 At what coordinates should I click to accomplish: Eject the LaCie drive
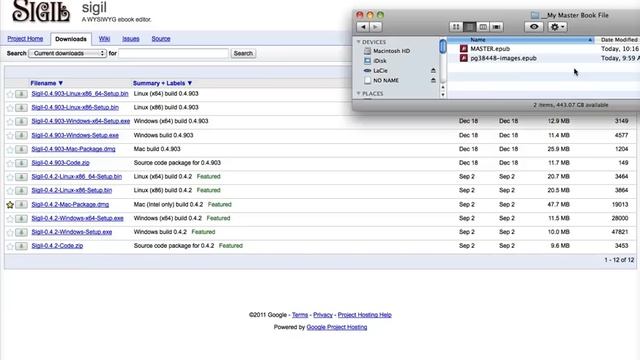(433, 71)
